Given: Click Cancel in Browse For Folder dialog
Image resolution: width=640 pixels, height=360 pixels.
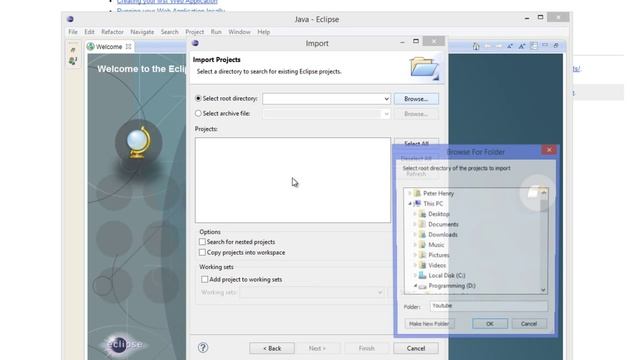Looking at the screenshot, I should click(529, 324).
